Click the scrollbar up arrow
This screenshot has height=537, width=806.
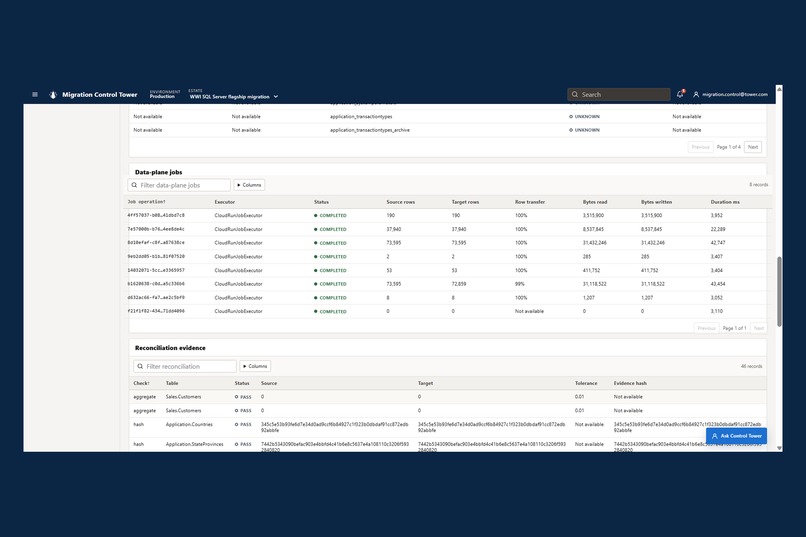tap(779, 89)
